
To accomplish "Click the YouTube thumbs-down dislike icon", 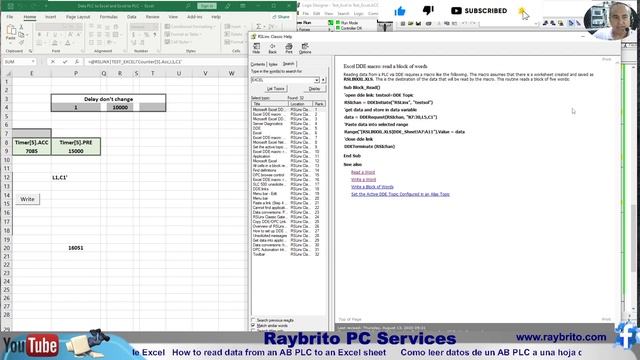I will tap(428, 10).
